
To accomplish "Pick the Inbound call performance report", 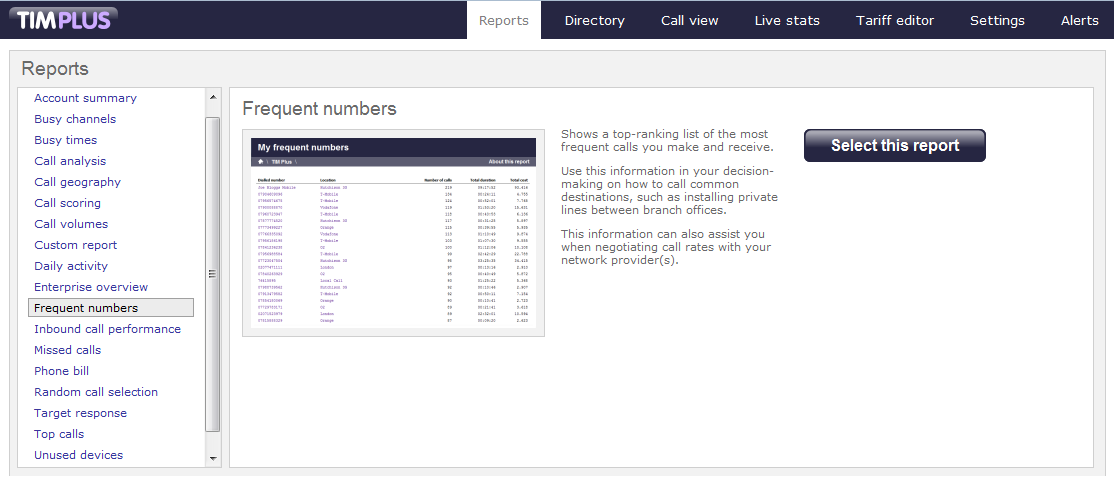I will [107, 329].
